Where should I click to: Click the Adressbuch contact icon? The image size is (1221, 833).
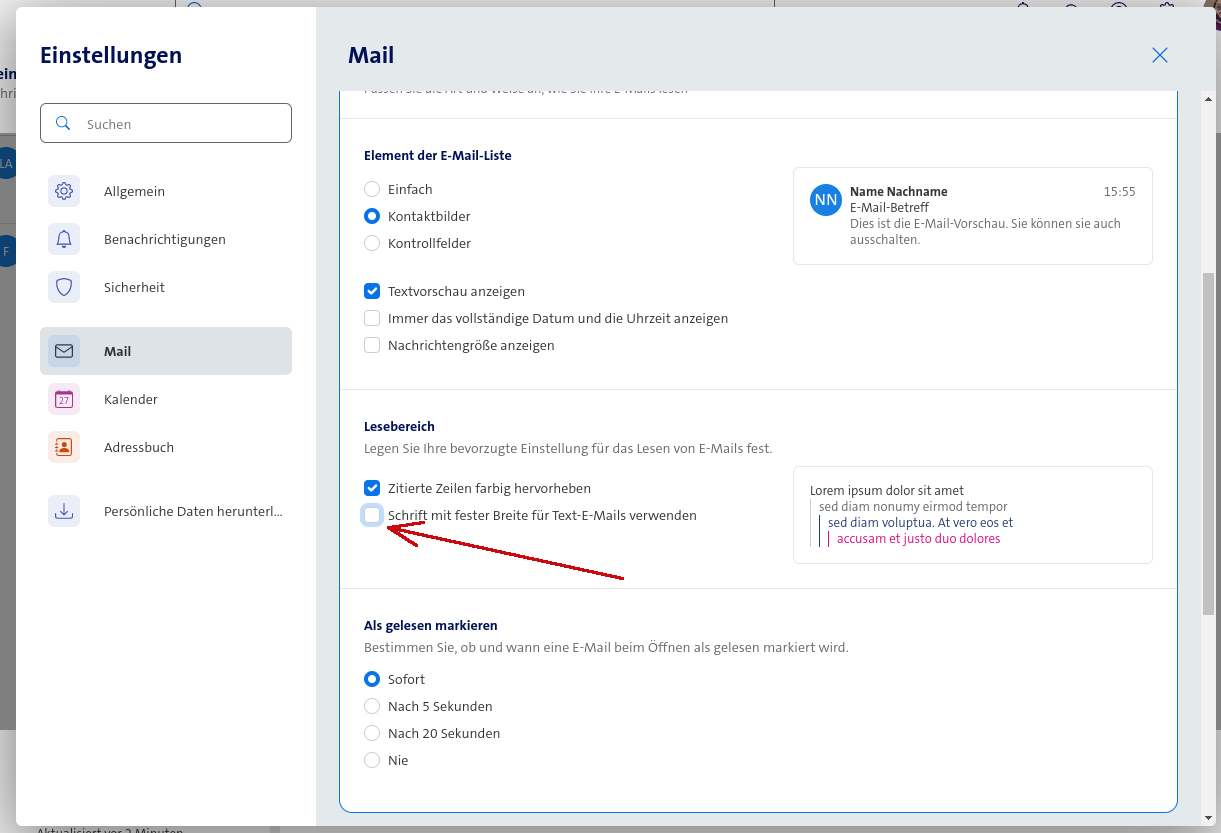point(64,447)
